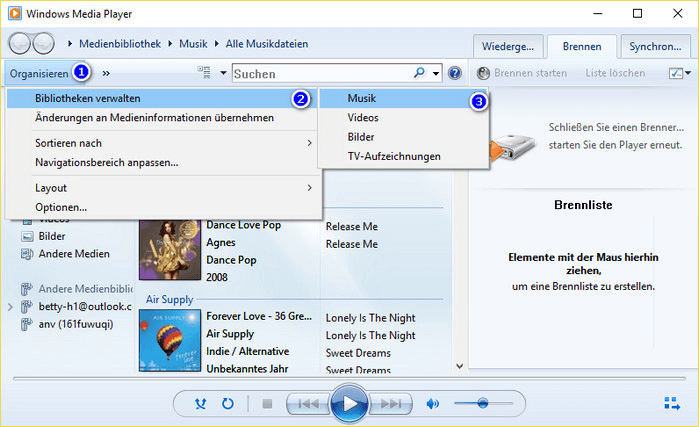Open the view options dropdown arrow

click(x=223, y=73)
